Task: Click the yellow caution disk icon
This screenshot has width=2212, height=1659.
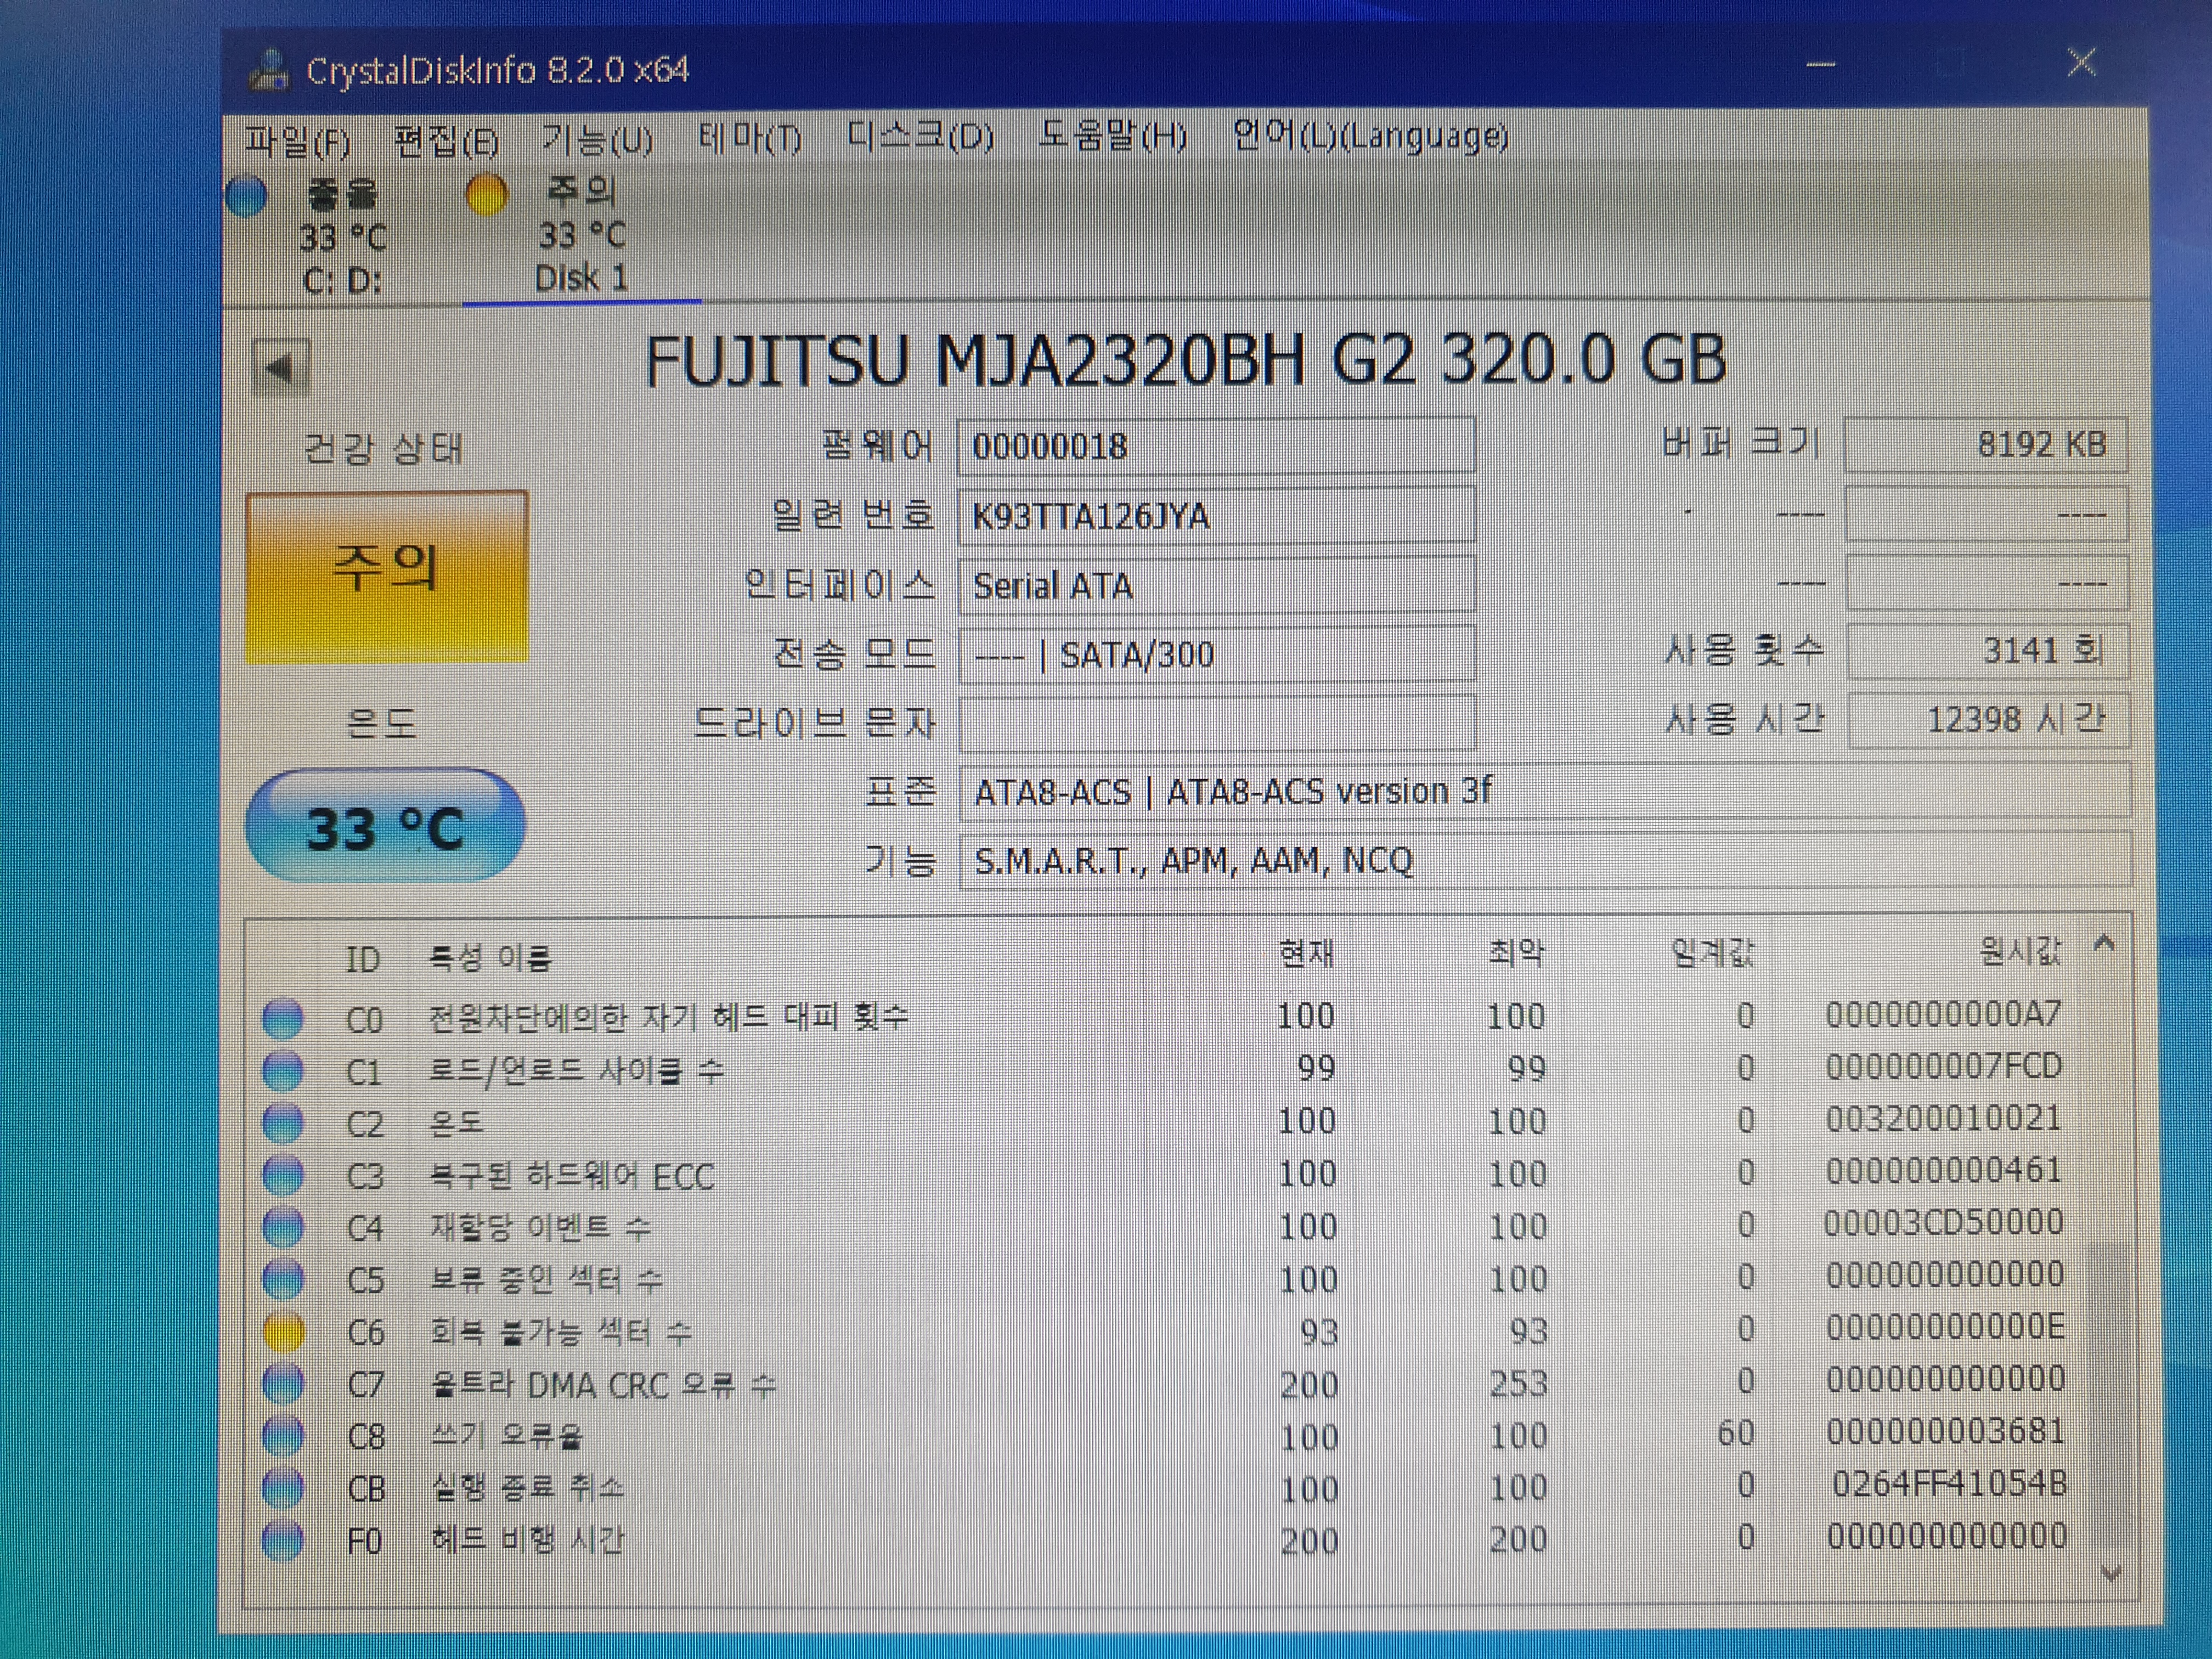Action: tap(487, 194)
